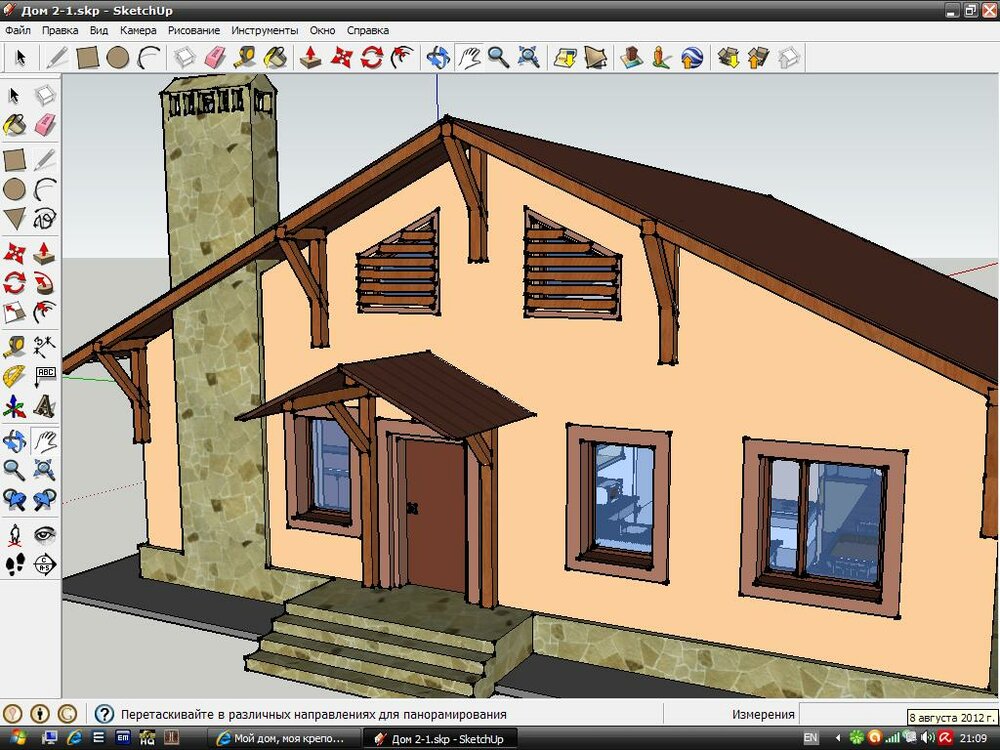Choose the Freehand drawing tool

[45, 220]
